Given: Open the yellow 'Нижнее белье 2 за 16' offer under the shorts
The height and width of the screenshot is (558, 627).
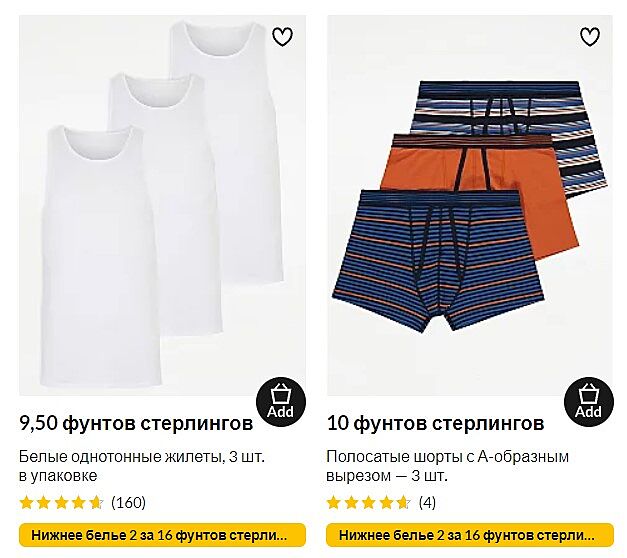Looking at the screenshot, I should point(470,535).
